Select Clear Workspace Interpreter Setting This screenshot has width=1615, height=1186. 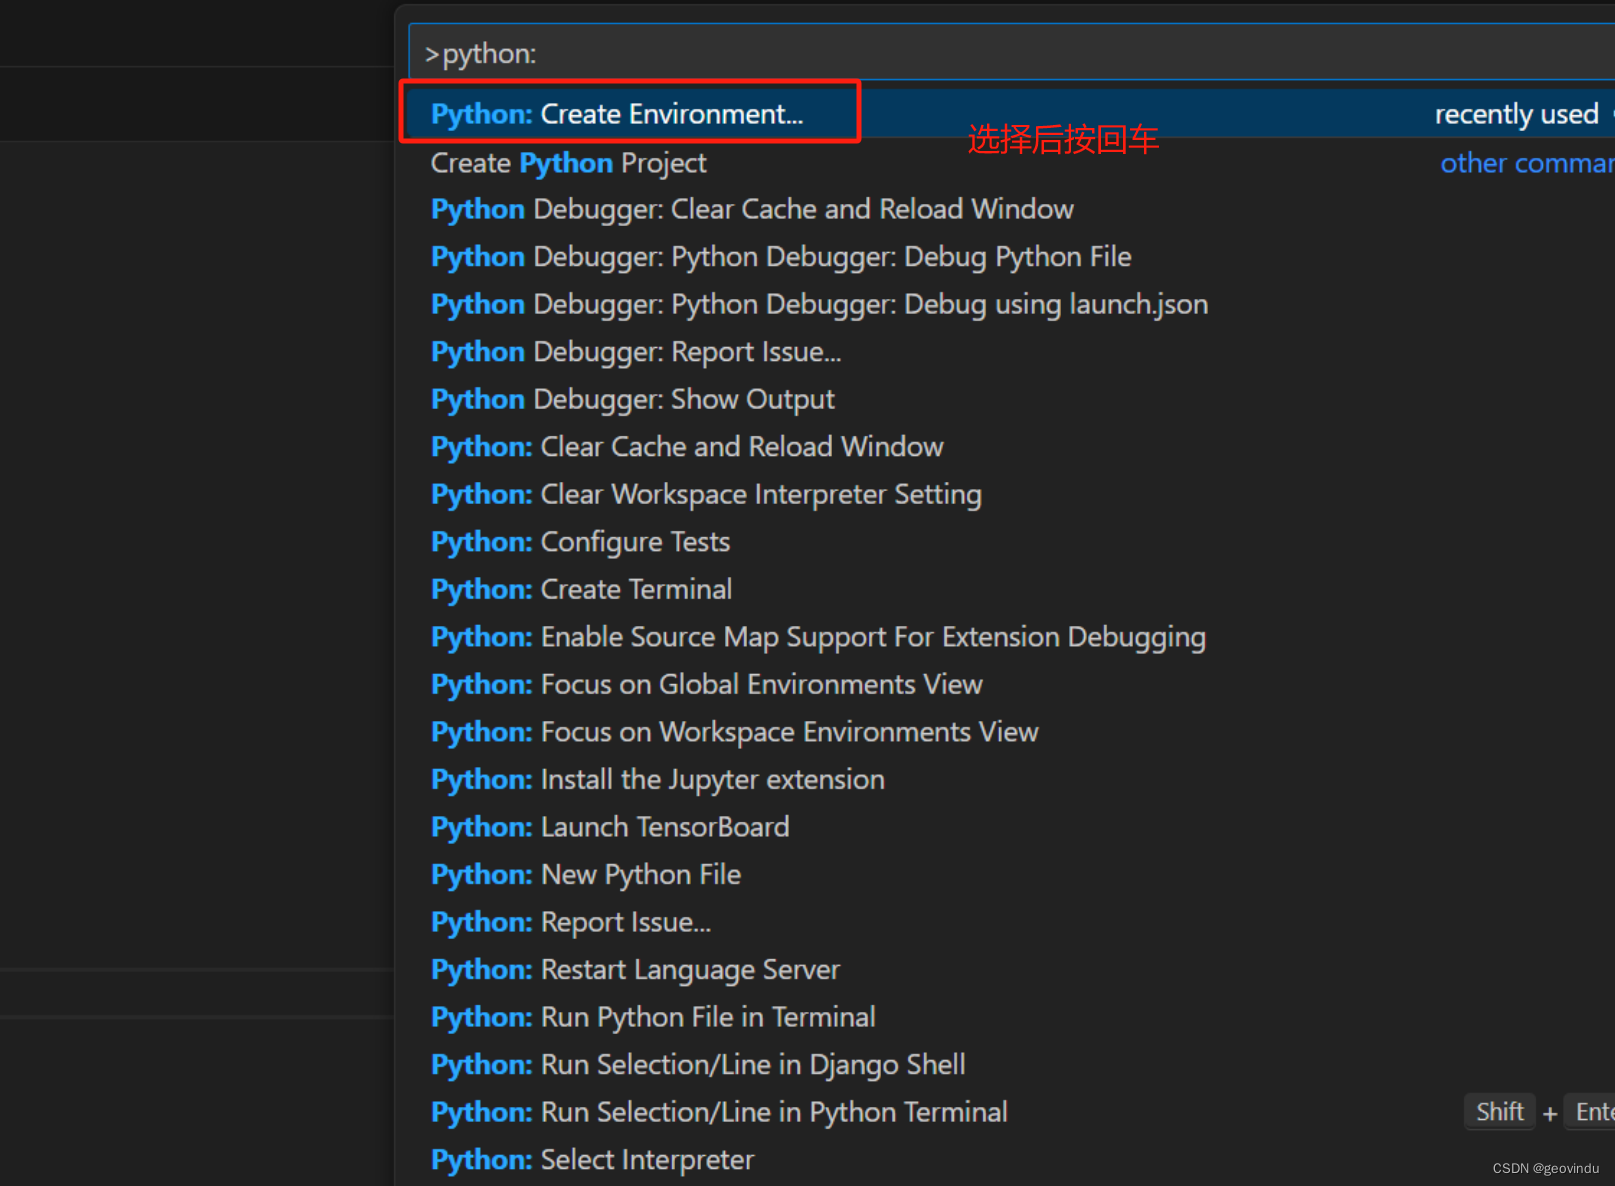click(704, 494)
